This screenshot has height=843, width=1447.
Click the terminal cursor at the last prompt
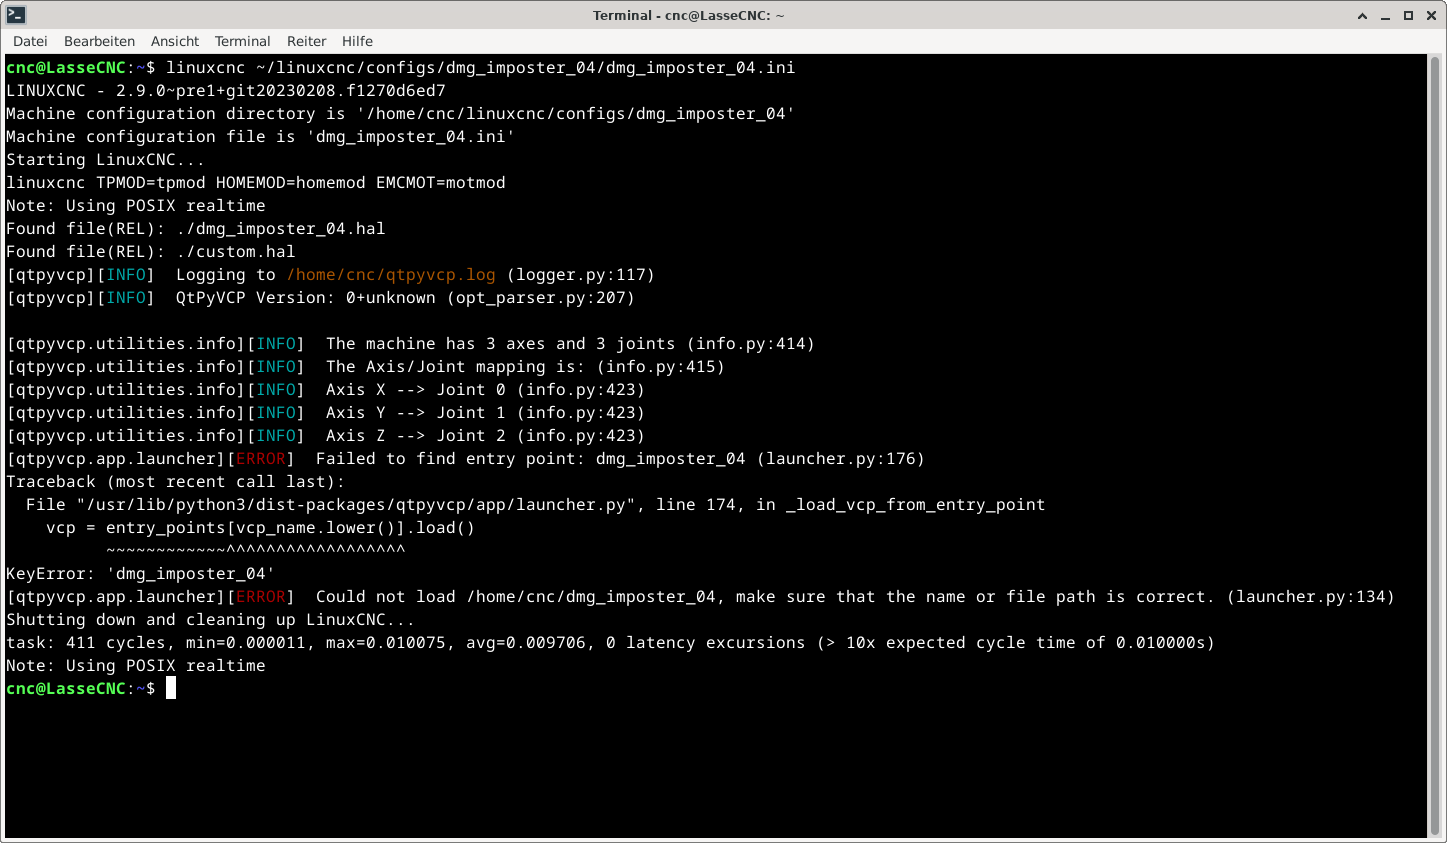pos(171,688)
